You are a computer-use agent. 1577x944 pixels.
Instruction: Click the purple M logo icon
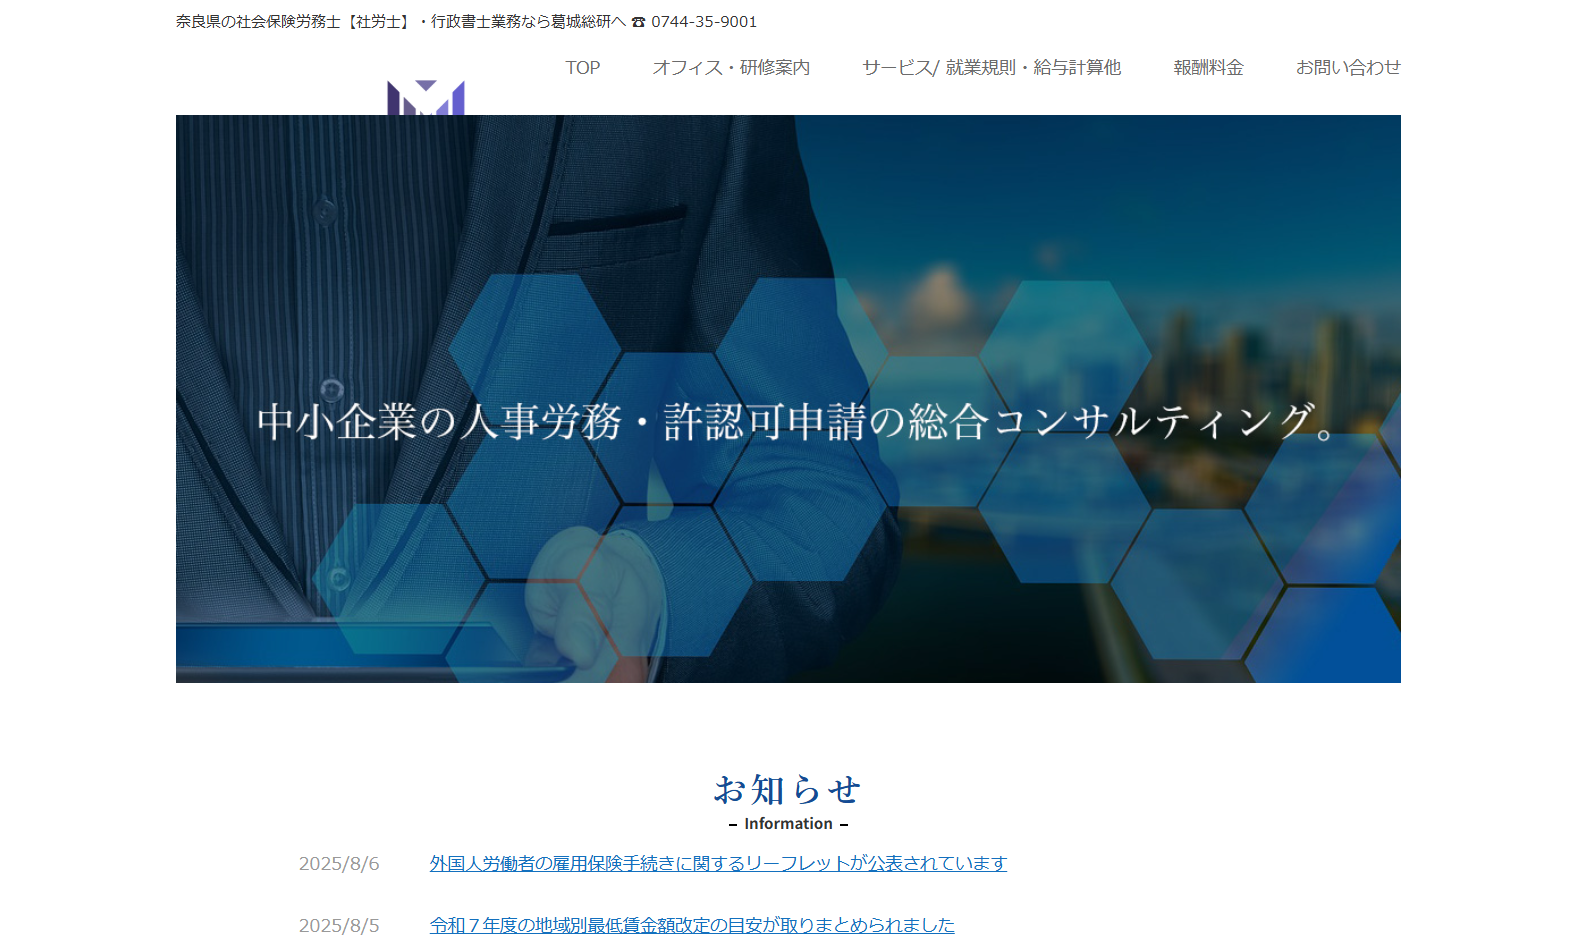(426, 98)
